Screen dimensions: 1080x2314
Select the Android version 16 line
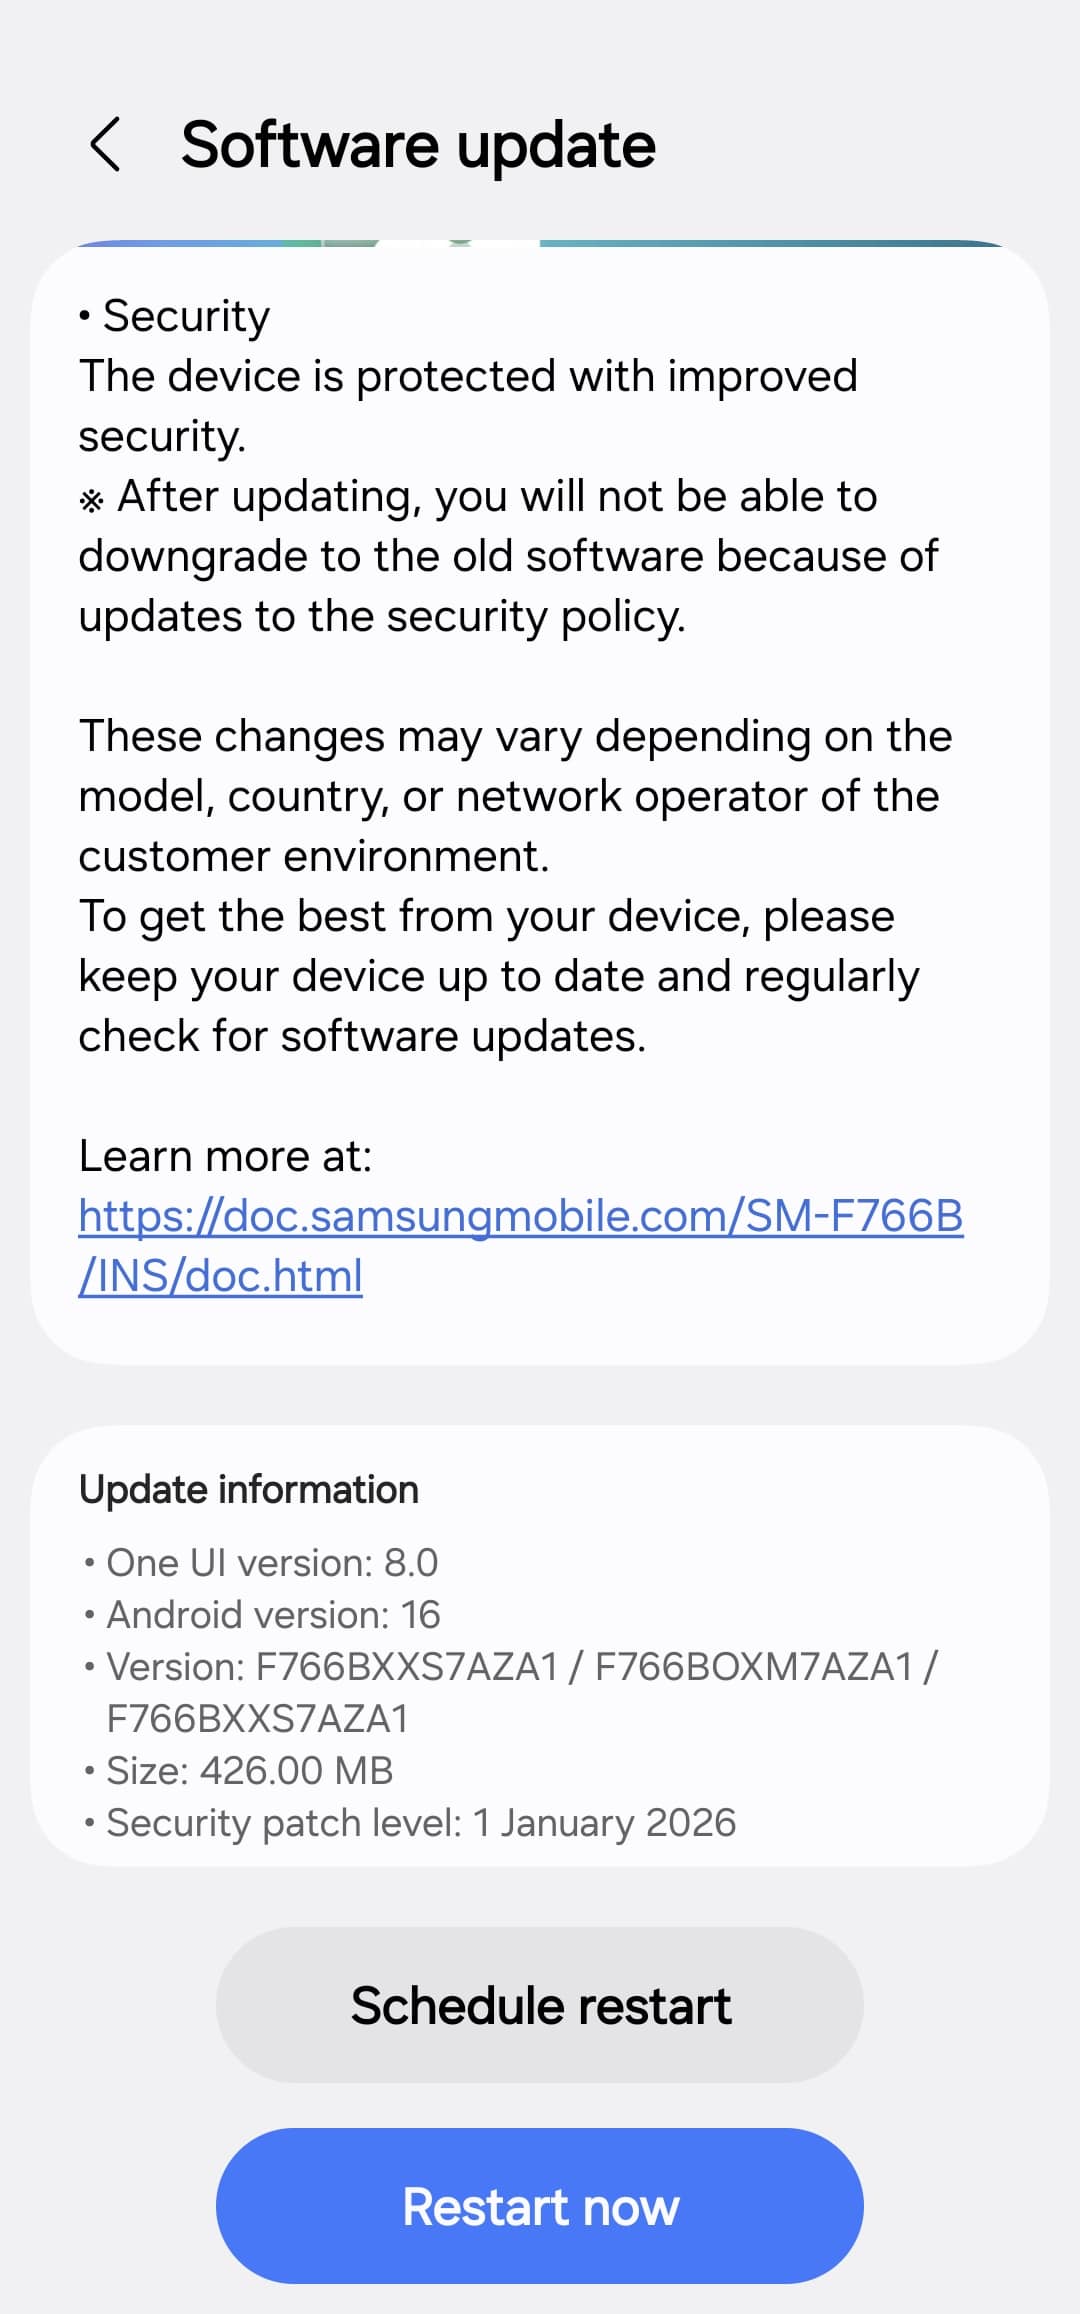click(x=273, y=1615)
